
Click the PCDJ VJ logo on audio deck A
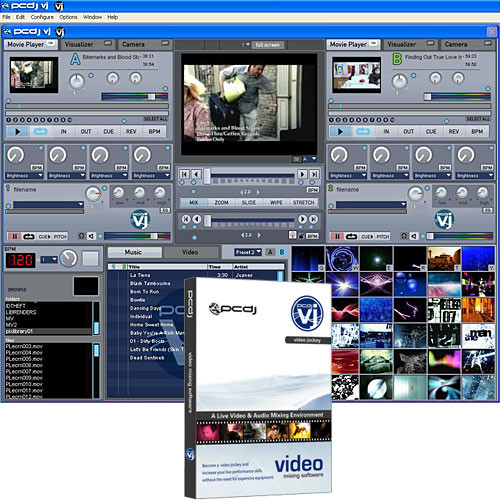pos(140,220)
